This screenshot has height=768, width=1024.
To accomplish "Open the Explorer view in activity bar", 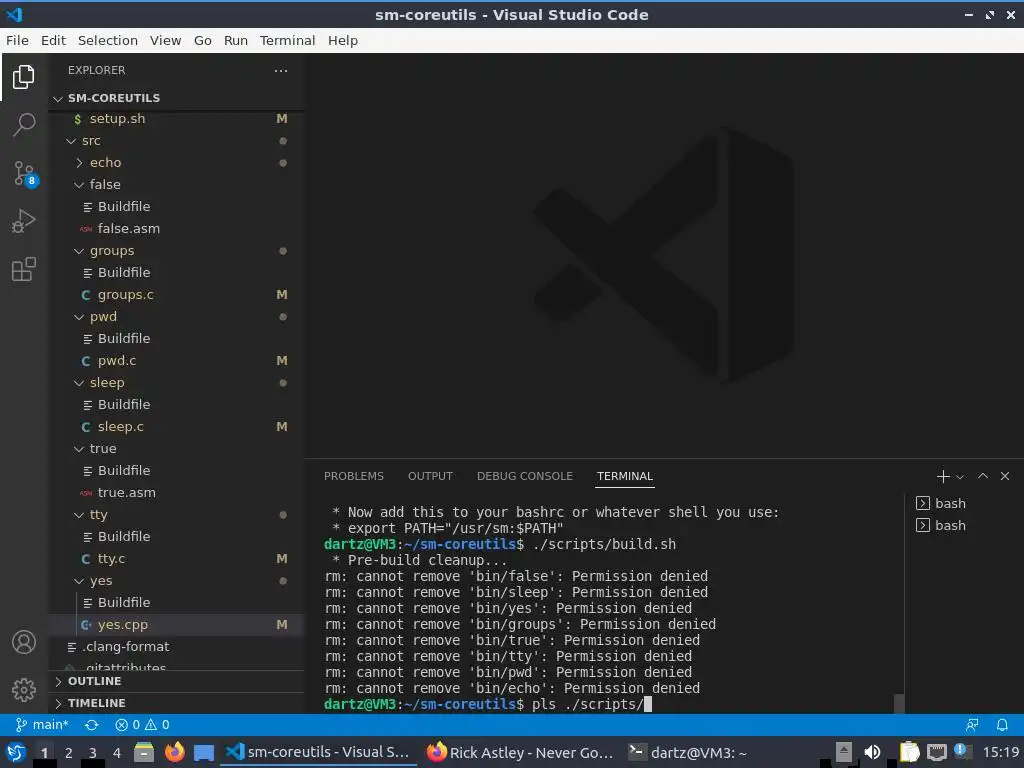I will tap(24, 77).
